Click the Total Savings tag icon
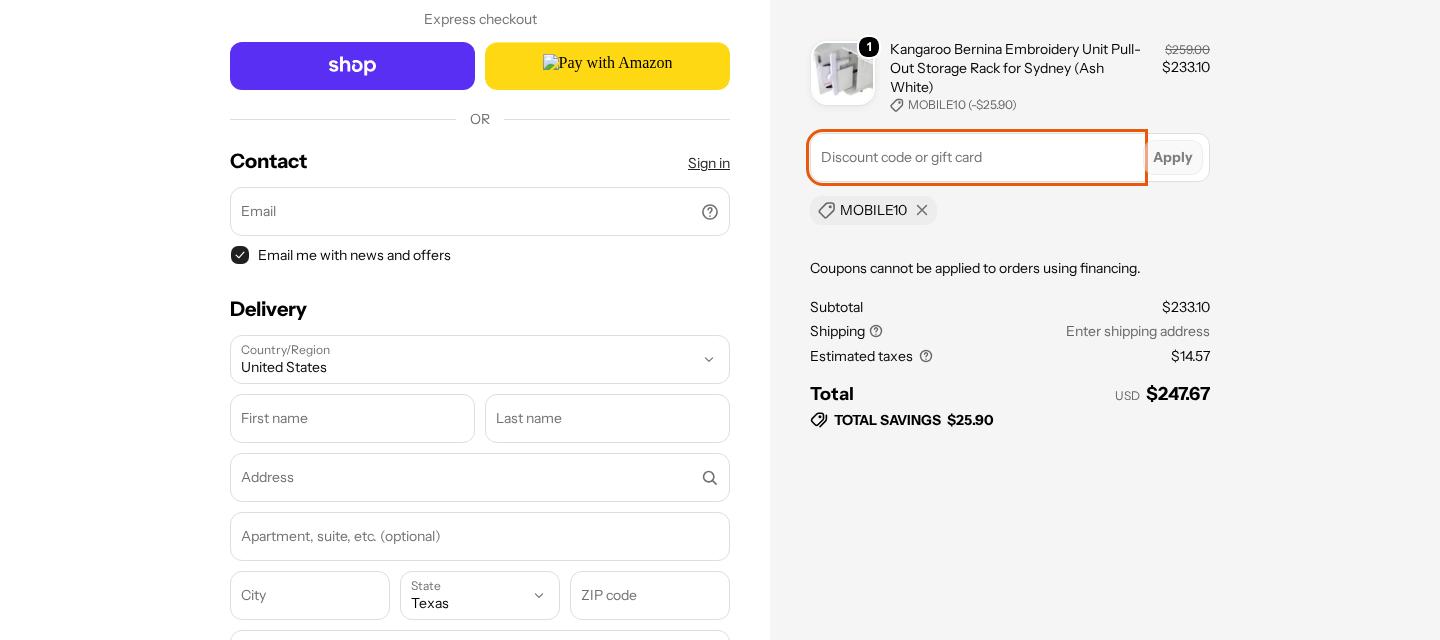 (819, 420)
